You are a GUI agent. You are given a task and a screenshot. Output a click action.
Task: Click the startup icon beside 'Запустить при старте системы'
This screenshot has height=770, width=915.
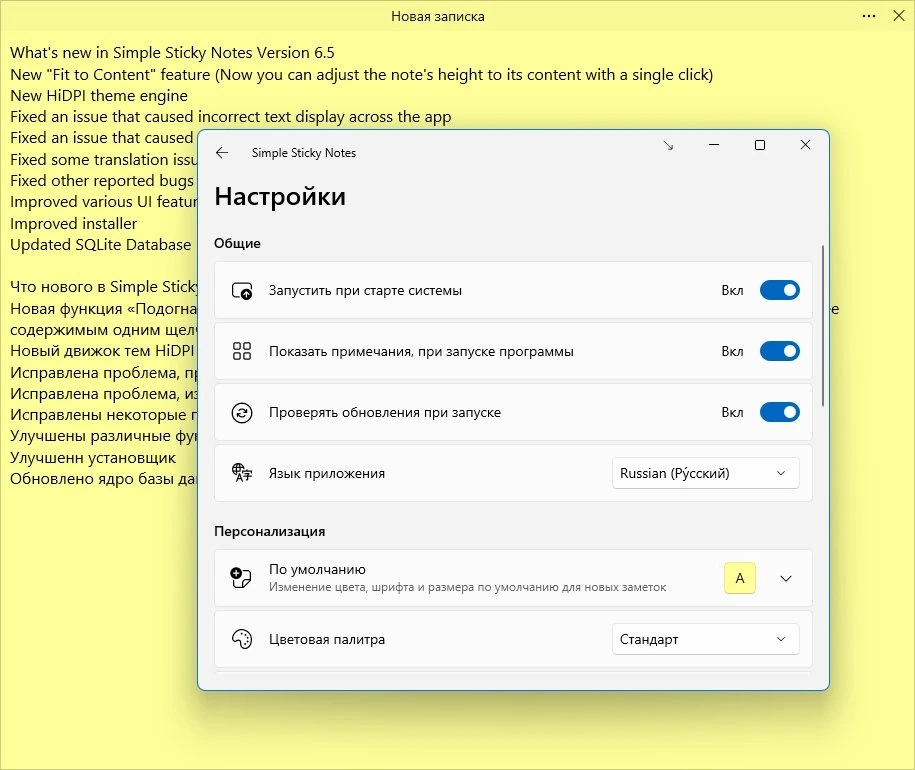click(242, 290)
